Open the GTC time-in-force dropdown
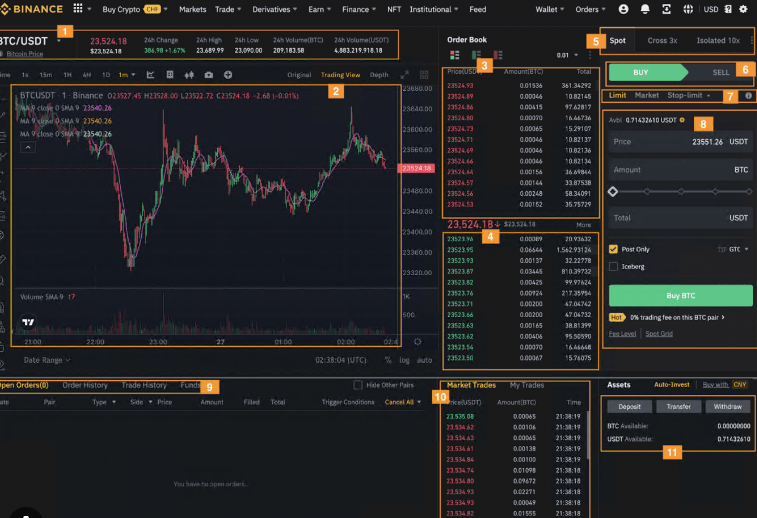Screen dimensions: 757x518 click(739, 249)
